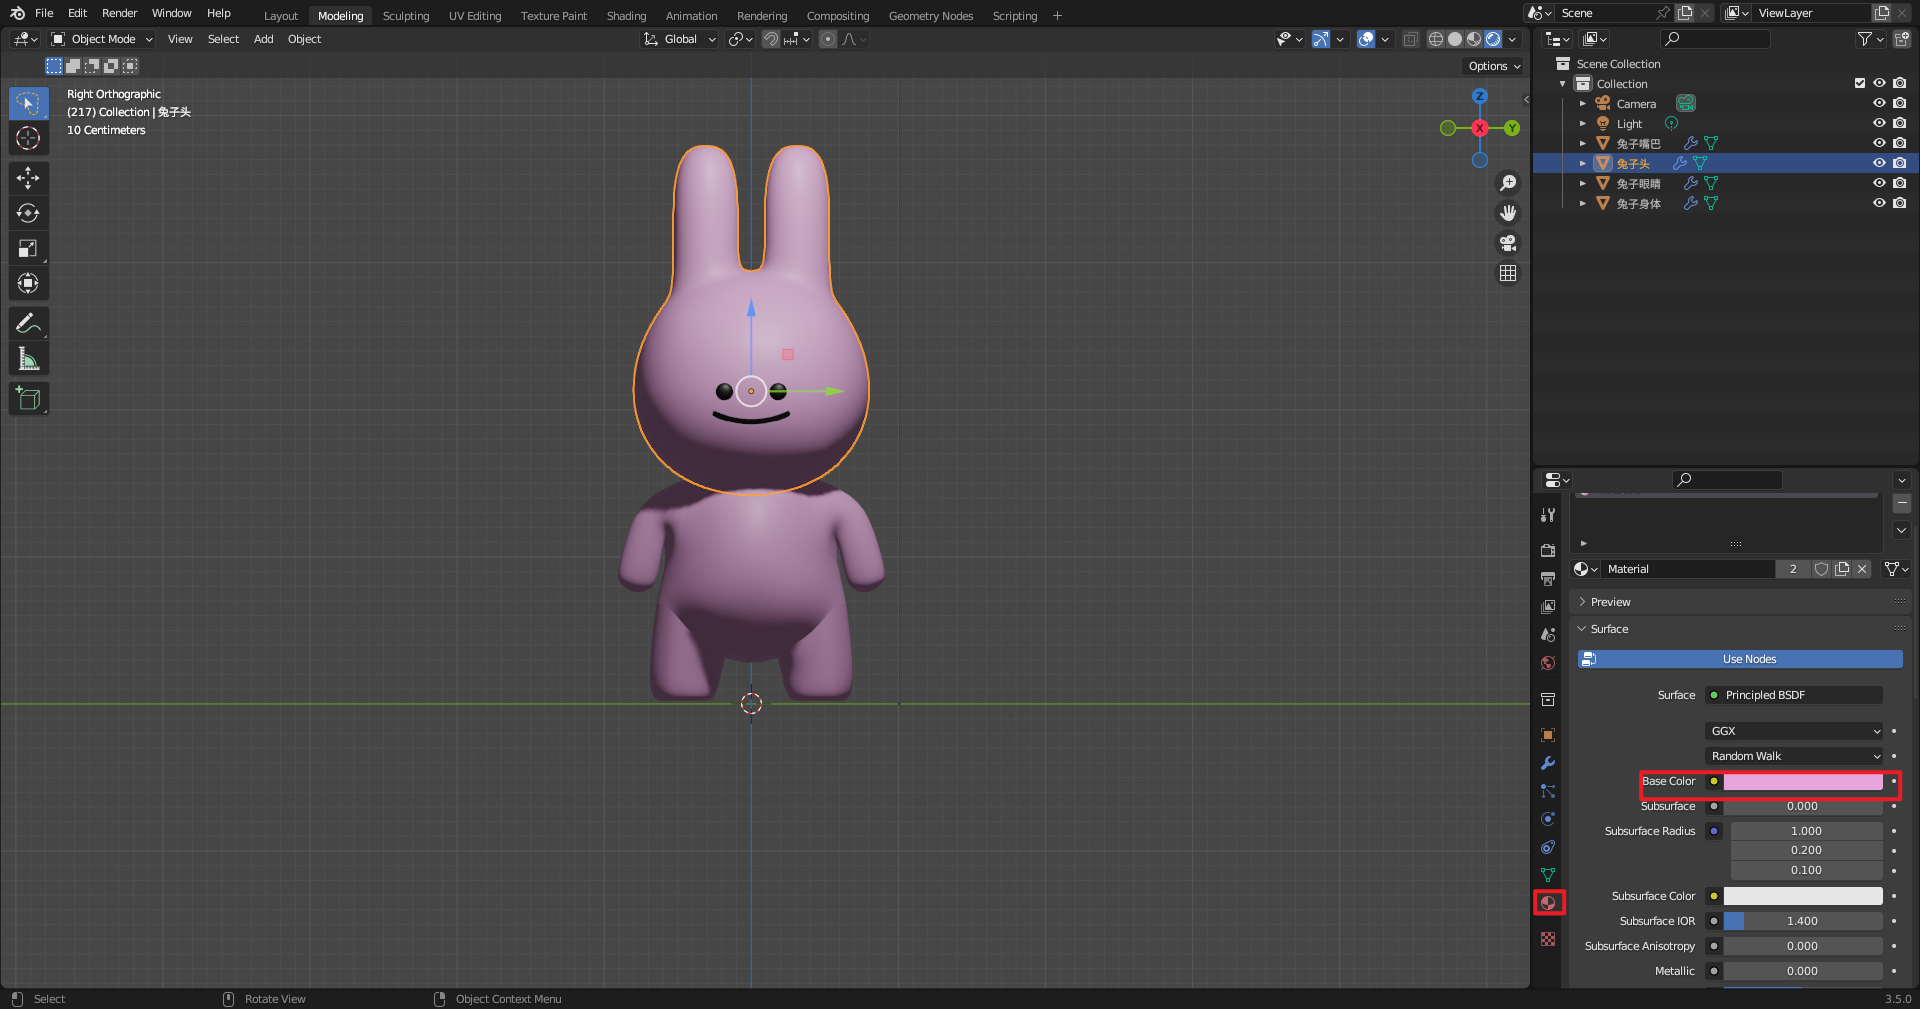Select the Annotate tool
Image resolution: width=1920 pixels, height=1009 pixels.
click(28, 323)
